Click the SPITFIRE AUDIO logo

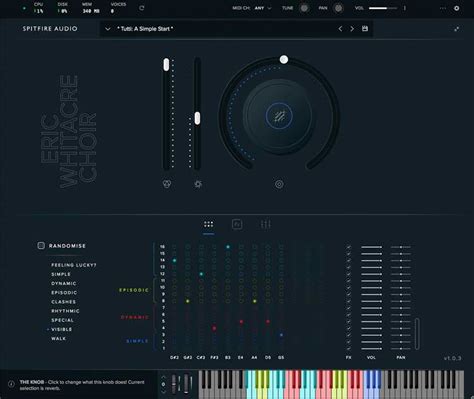pos(50,29)
